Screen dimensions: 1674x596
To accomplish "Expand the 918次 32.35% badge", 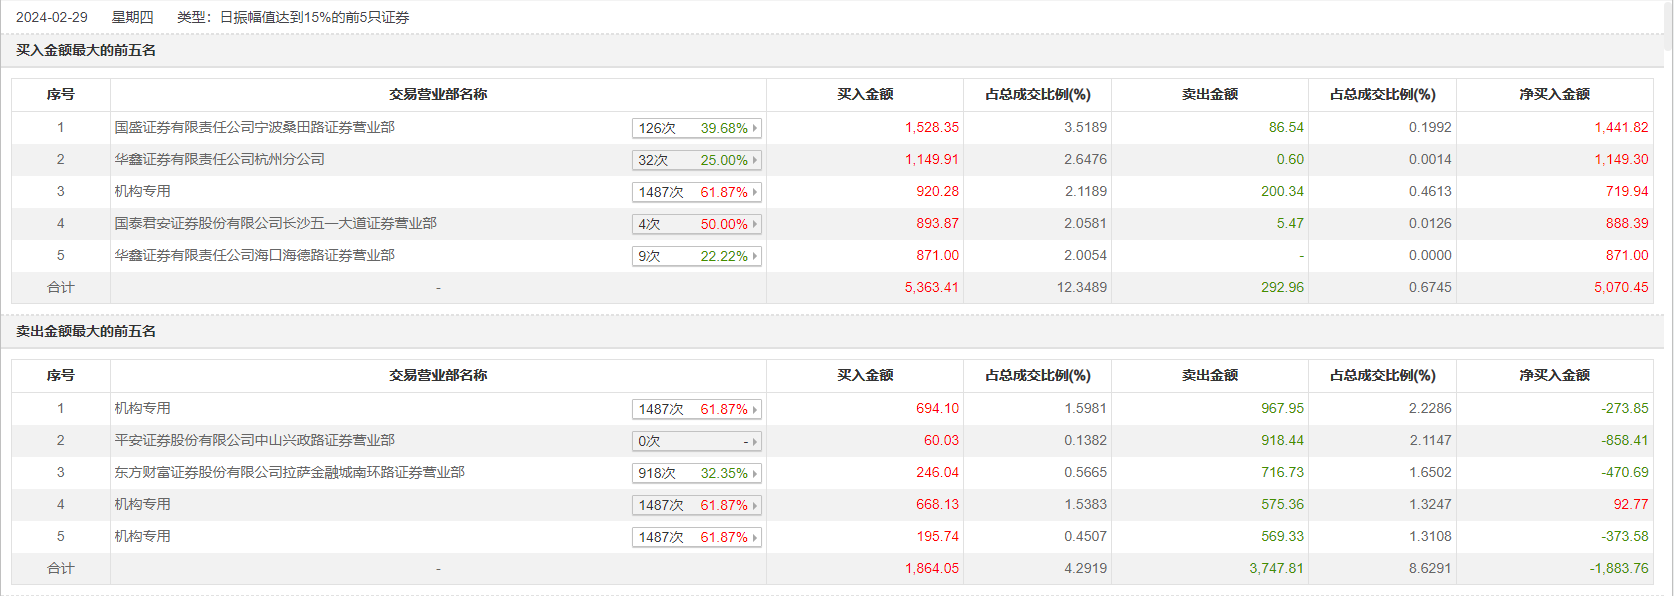I will (x=697, y=473).
